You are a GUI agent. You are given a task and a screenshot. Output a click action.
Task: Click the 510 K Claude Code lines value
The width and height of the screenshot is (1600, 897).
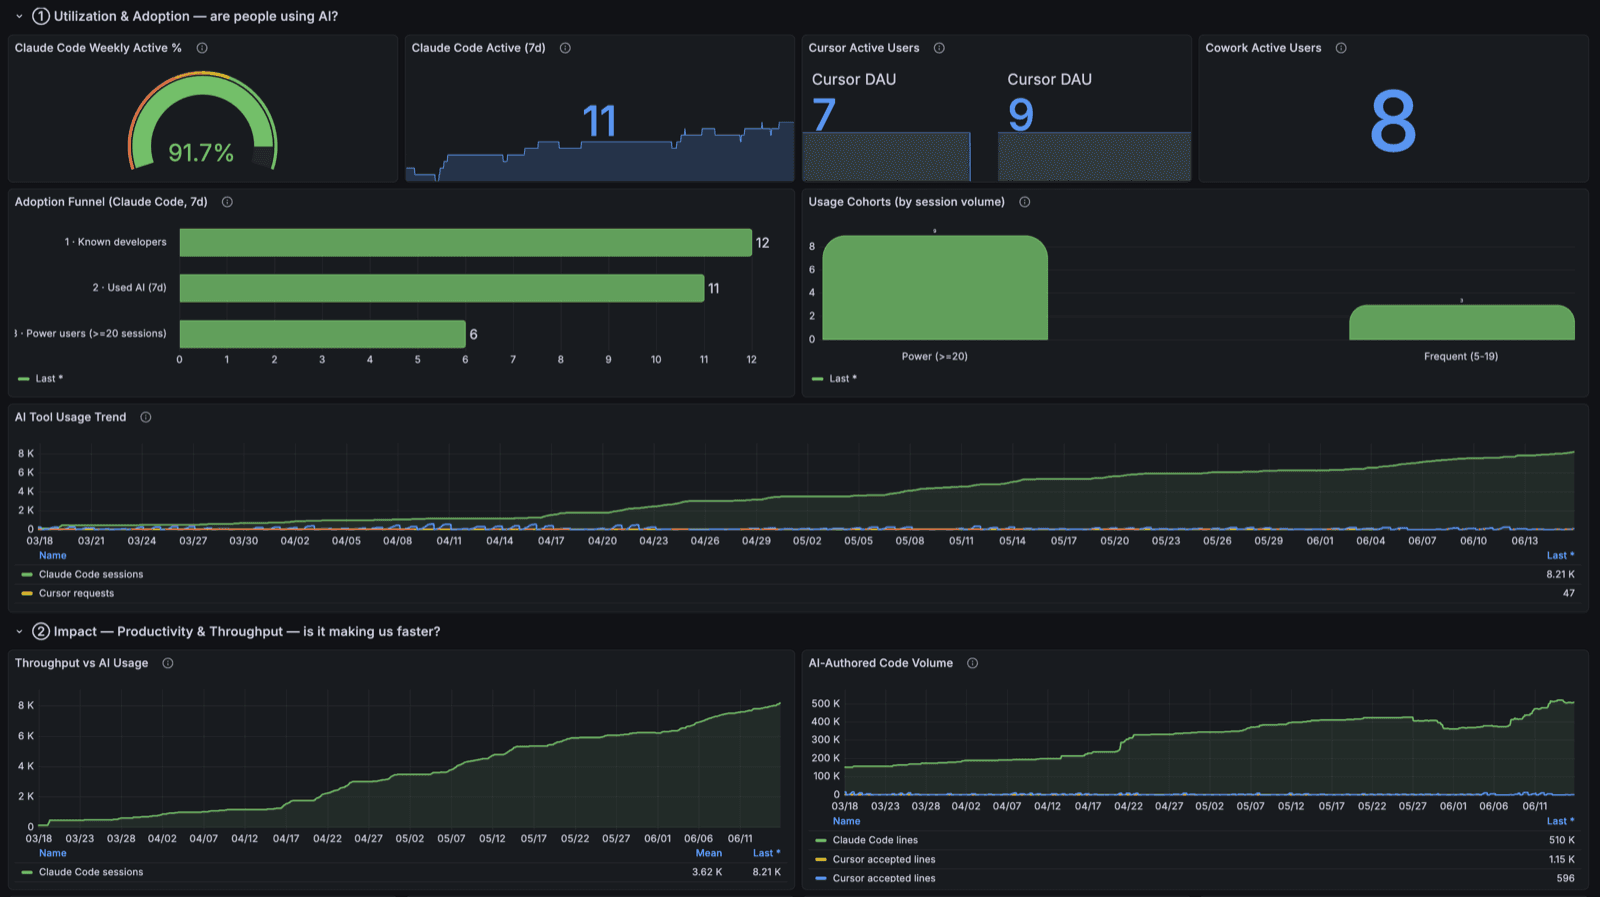[x=1562, y=841]
